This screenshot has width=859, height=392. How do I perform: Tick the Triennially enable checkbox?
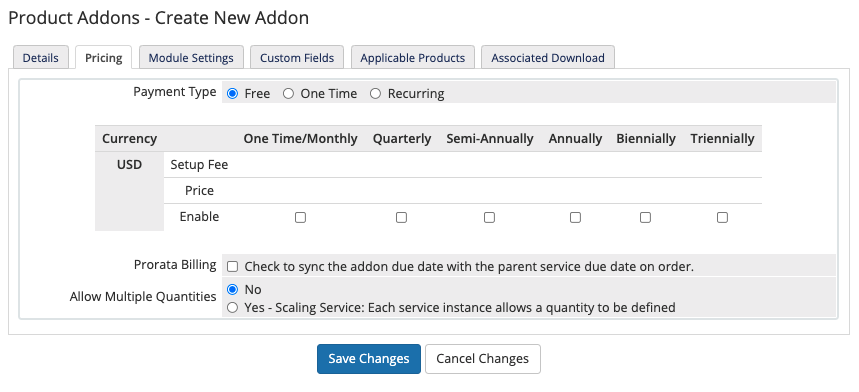click(723, 217)
